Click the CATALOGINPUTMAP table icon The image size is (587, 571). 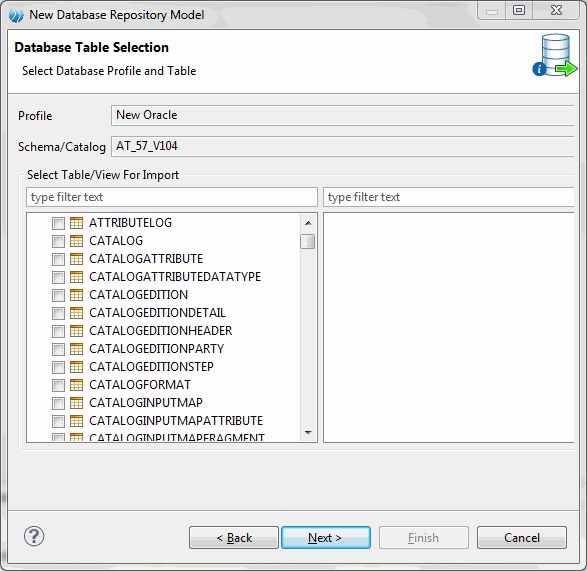(x=76, y=403)
